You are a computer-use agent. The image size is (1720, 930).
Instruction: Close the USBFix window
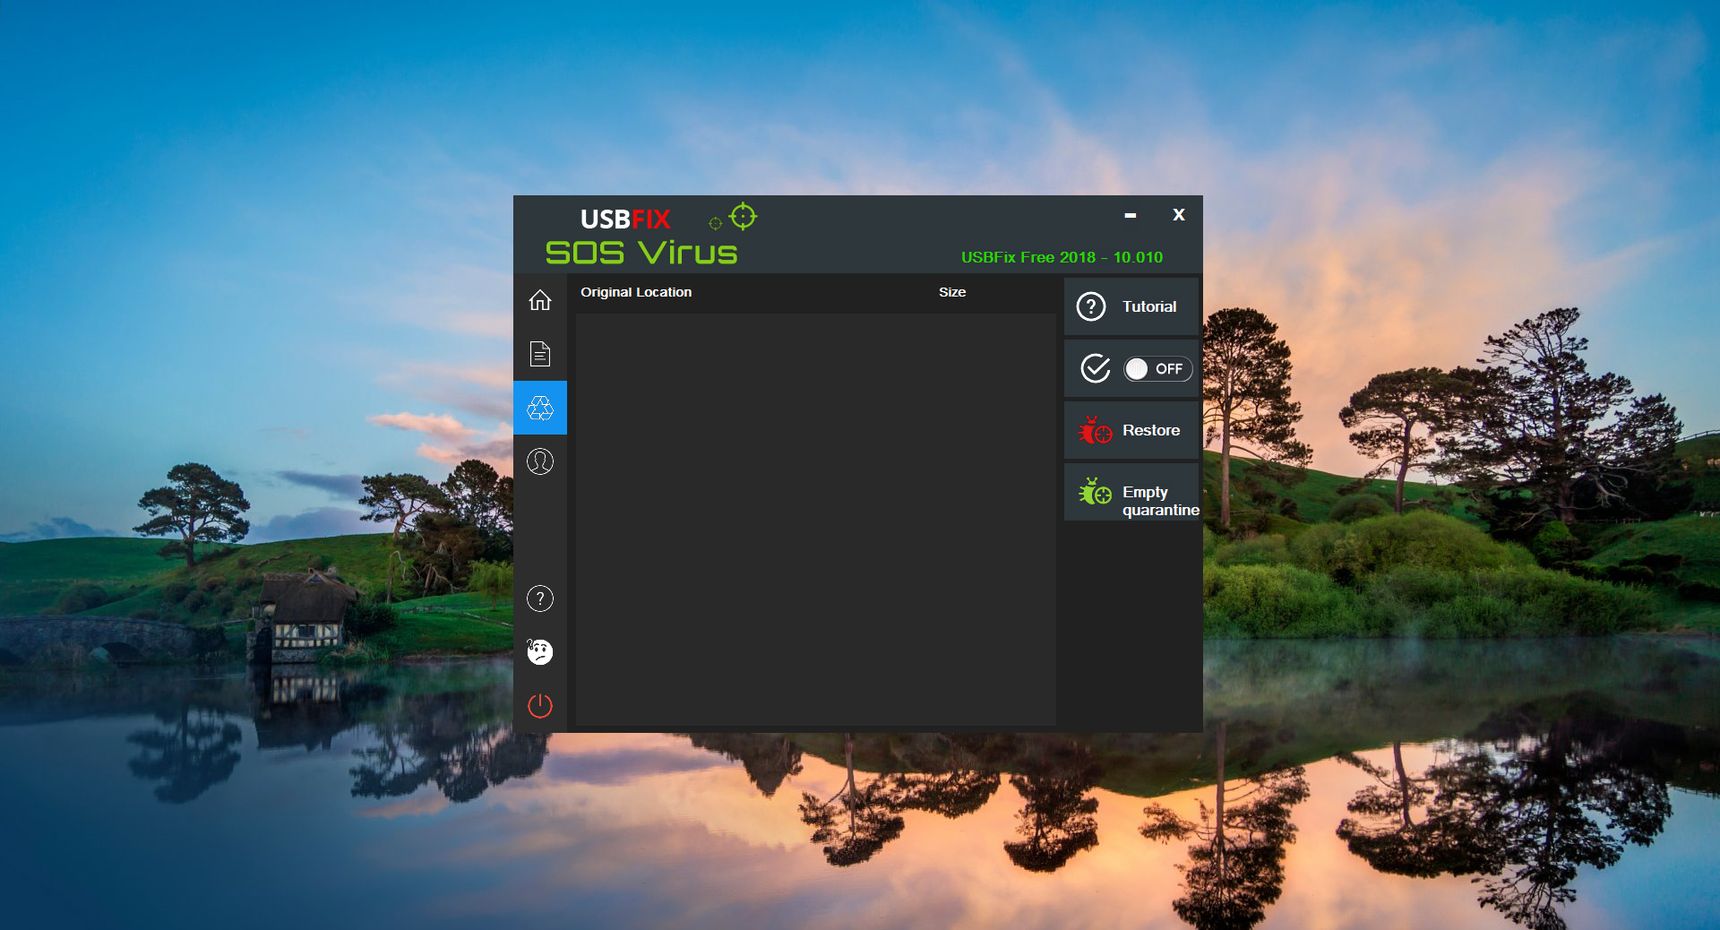click(x=1179, y=215)
